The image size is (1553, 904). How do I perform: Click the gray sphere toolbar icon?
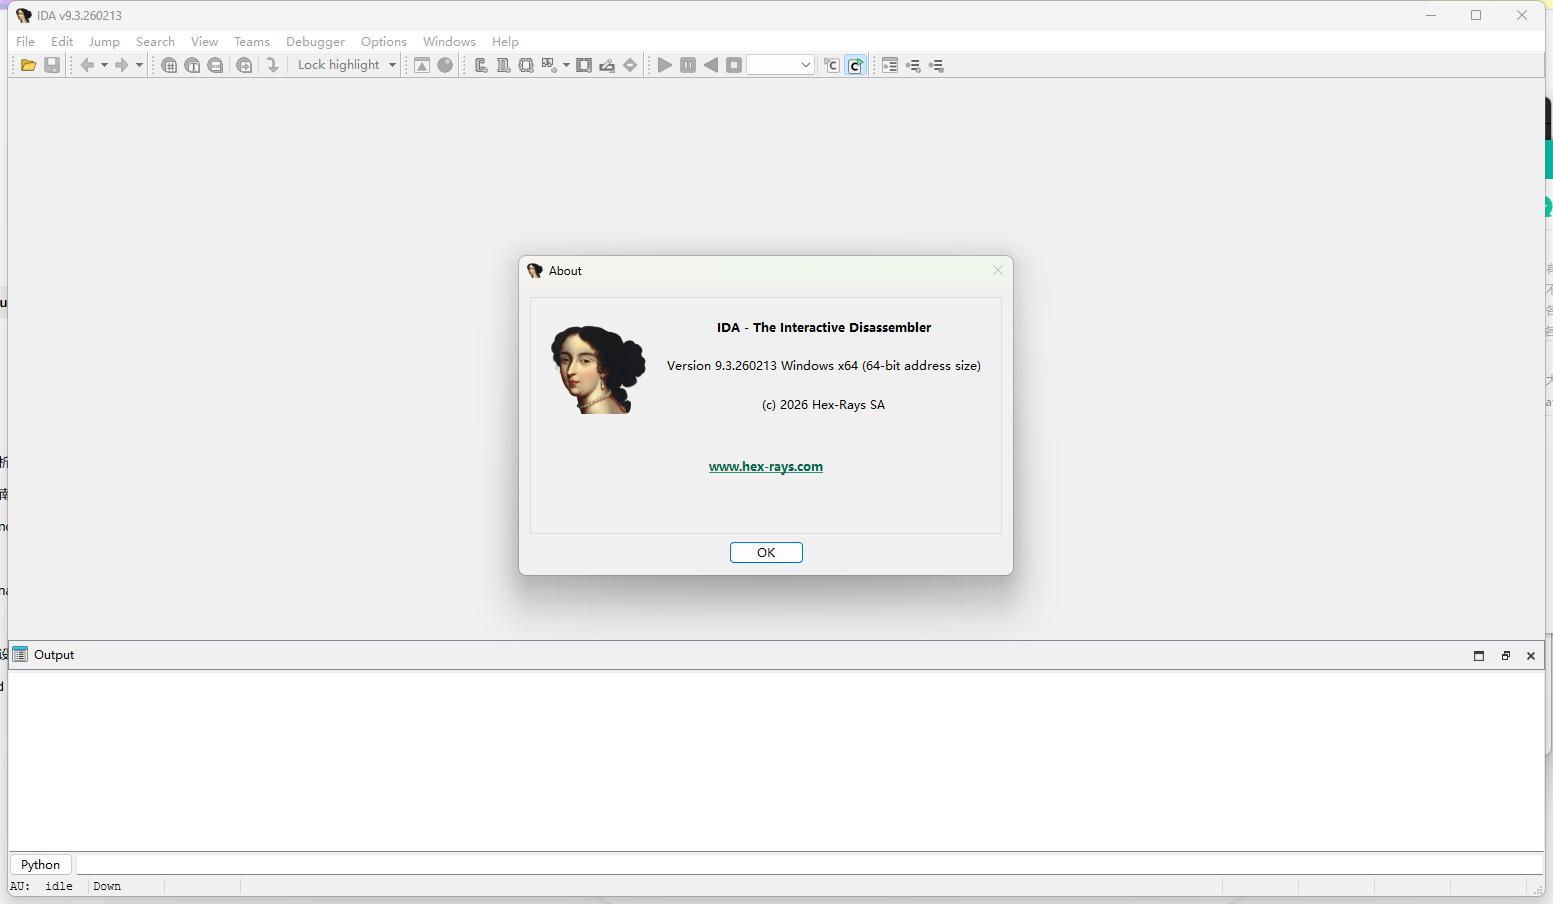coord(445,65)
